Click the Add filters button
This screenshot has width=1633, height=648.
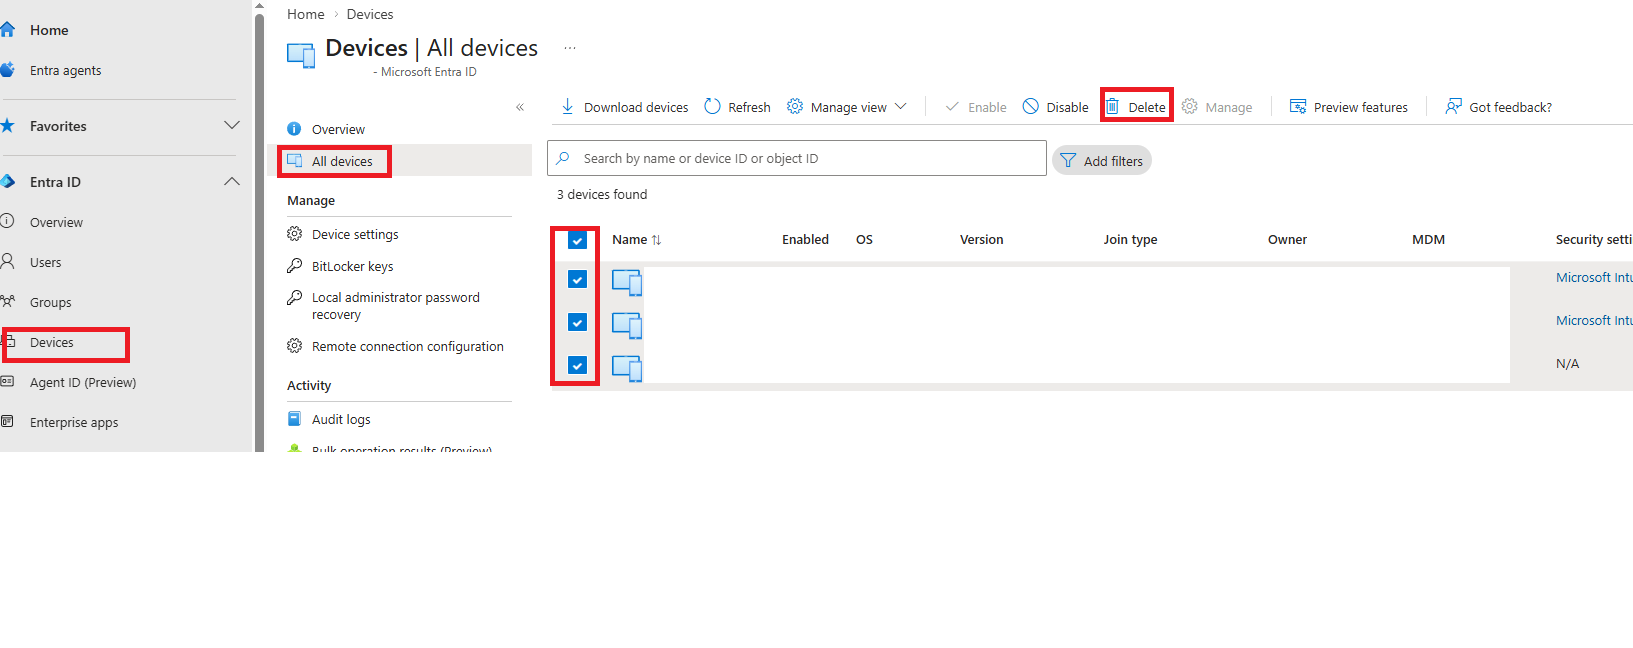1102,161
